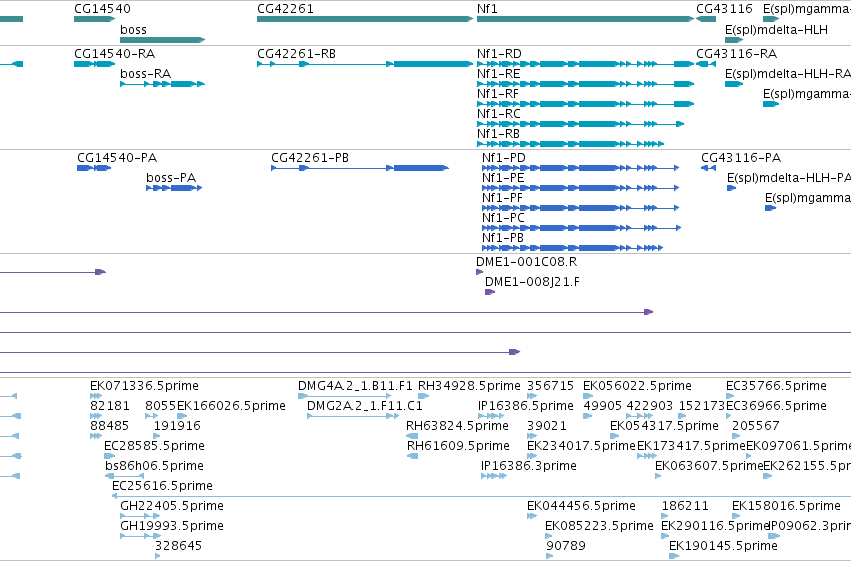Screen dimensions: 851x561
Task: Click protein CG14540-PA label
Action: click(x=117, y=158)
